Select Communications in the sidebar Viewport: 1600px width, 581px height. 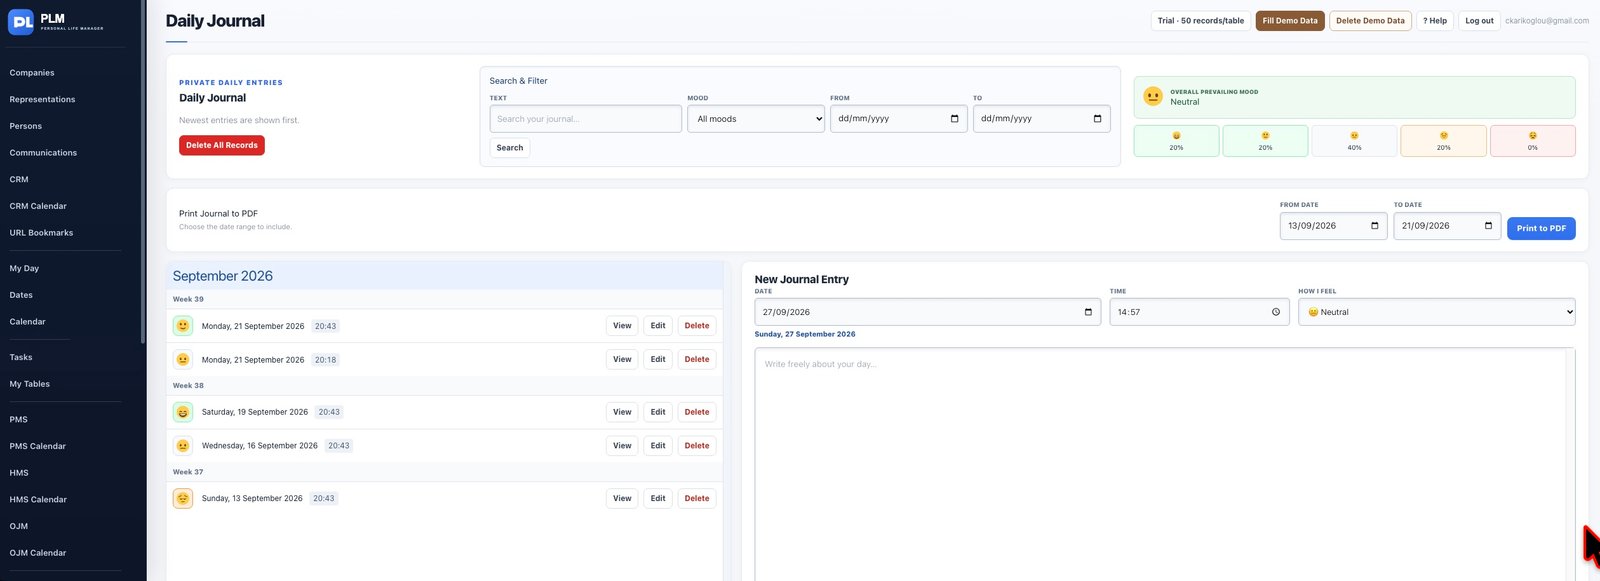[43, 153]
